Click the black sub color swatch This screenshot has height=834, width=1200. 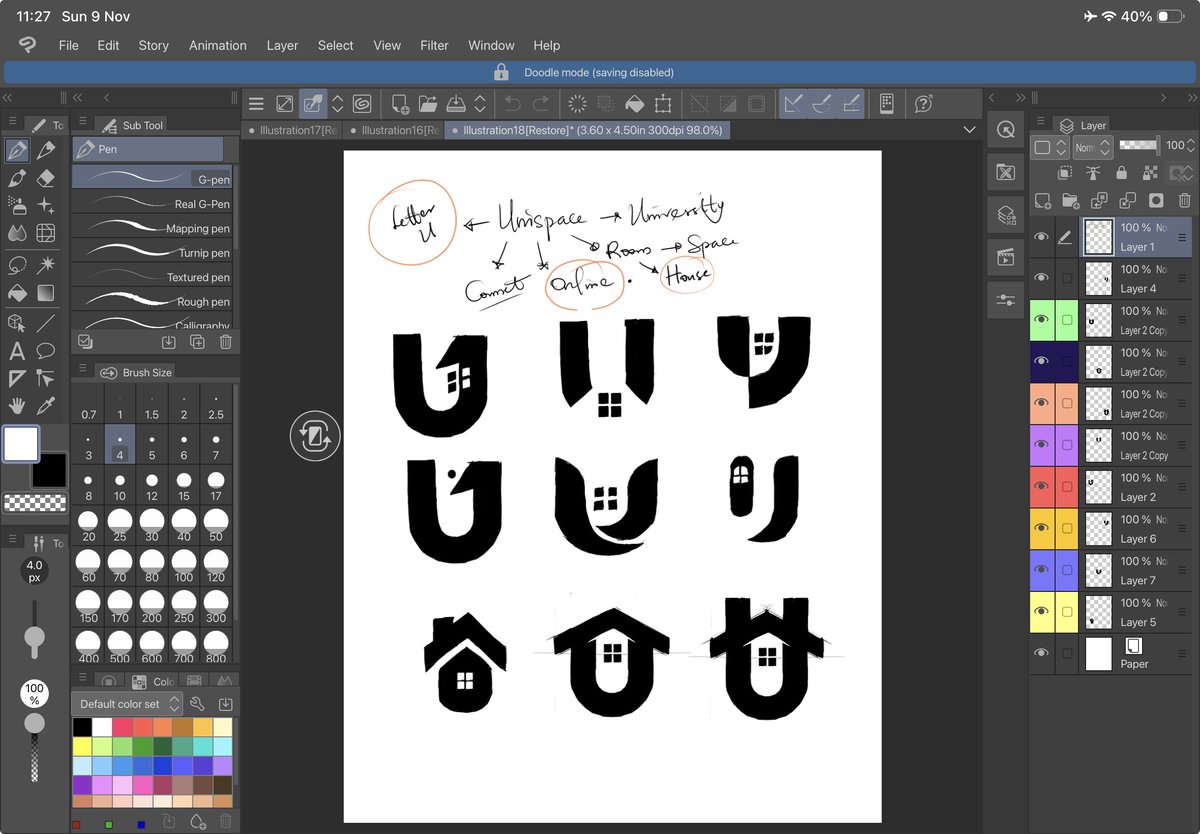(49, 469)
